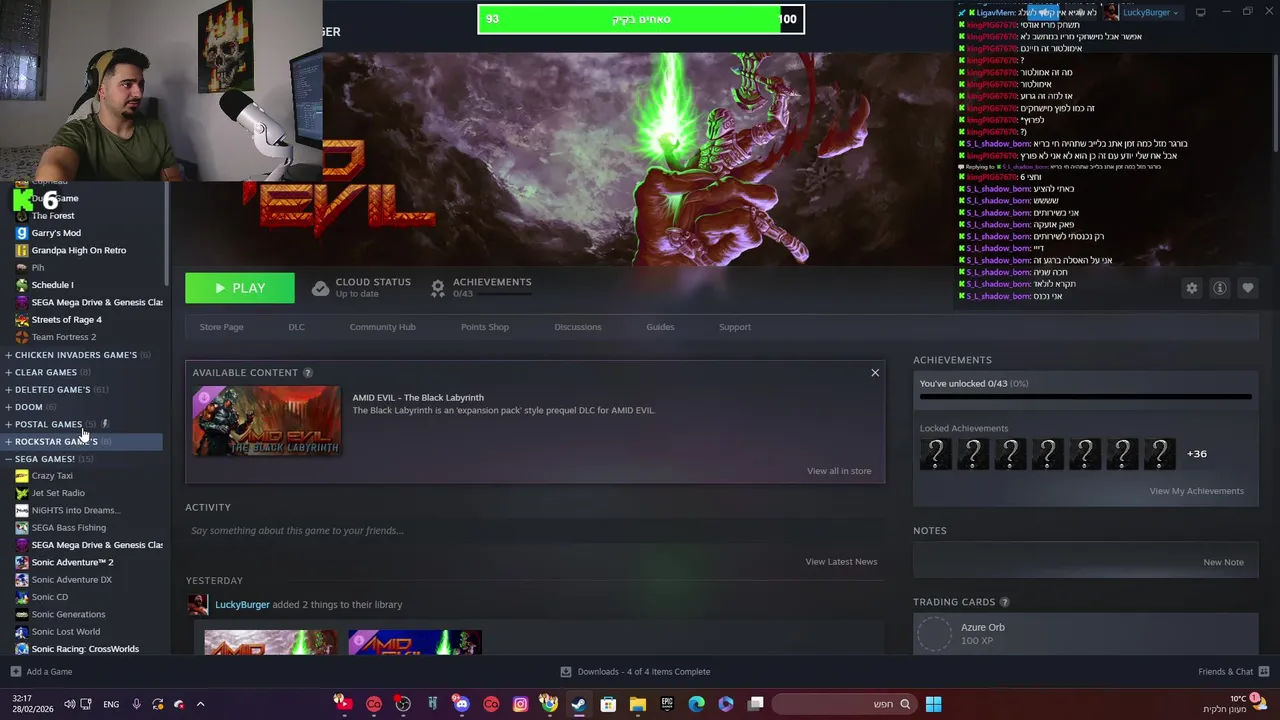Click View all in store
Image resolution: width=1280 pixels, height=720 pixels.
click(839, 471)
